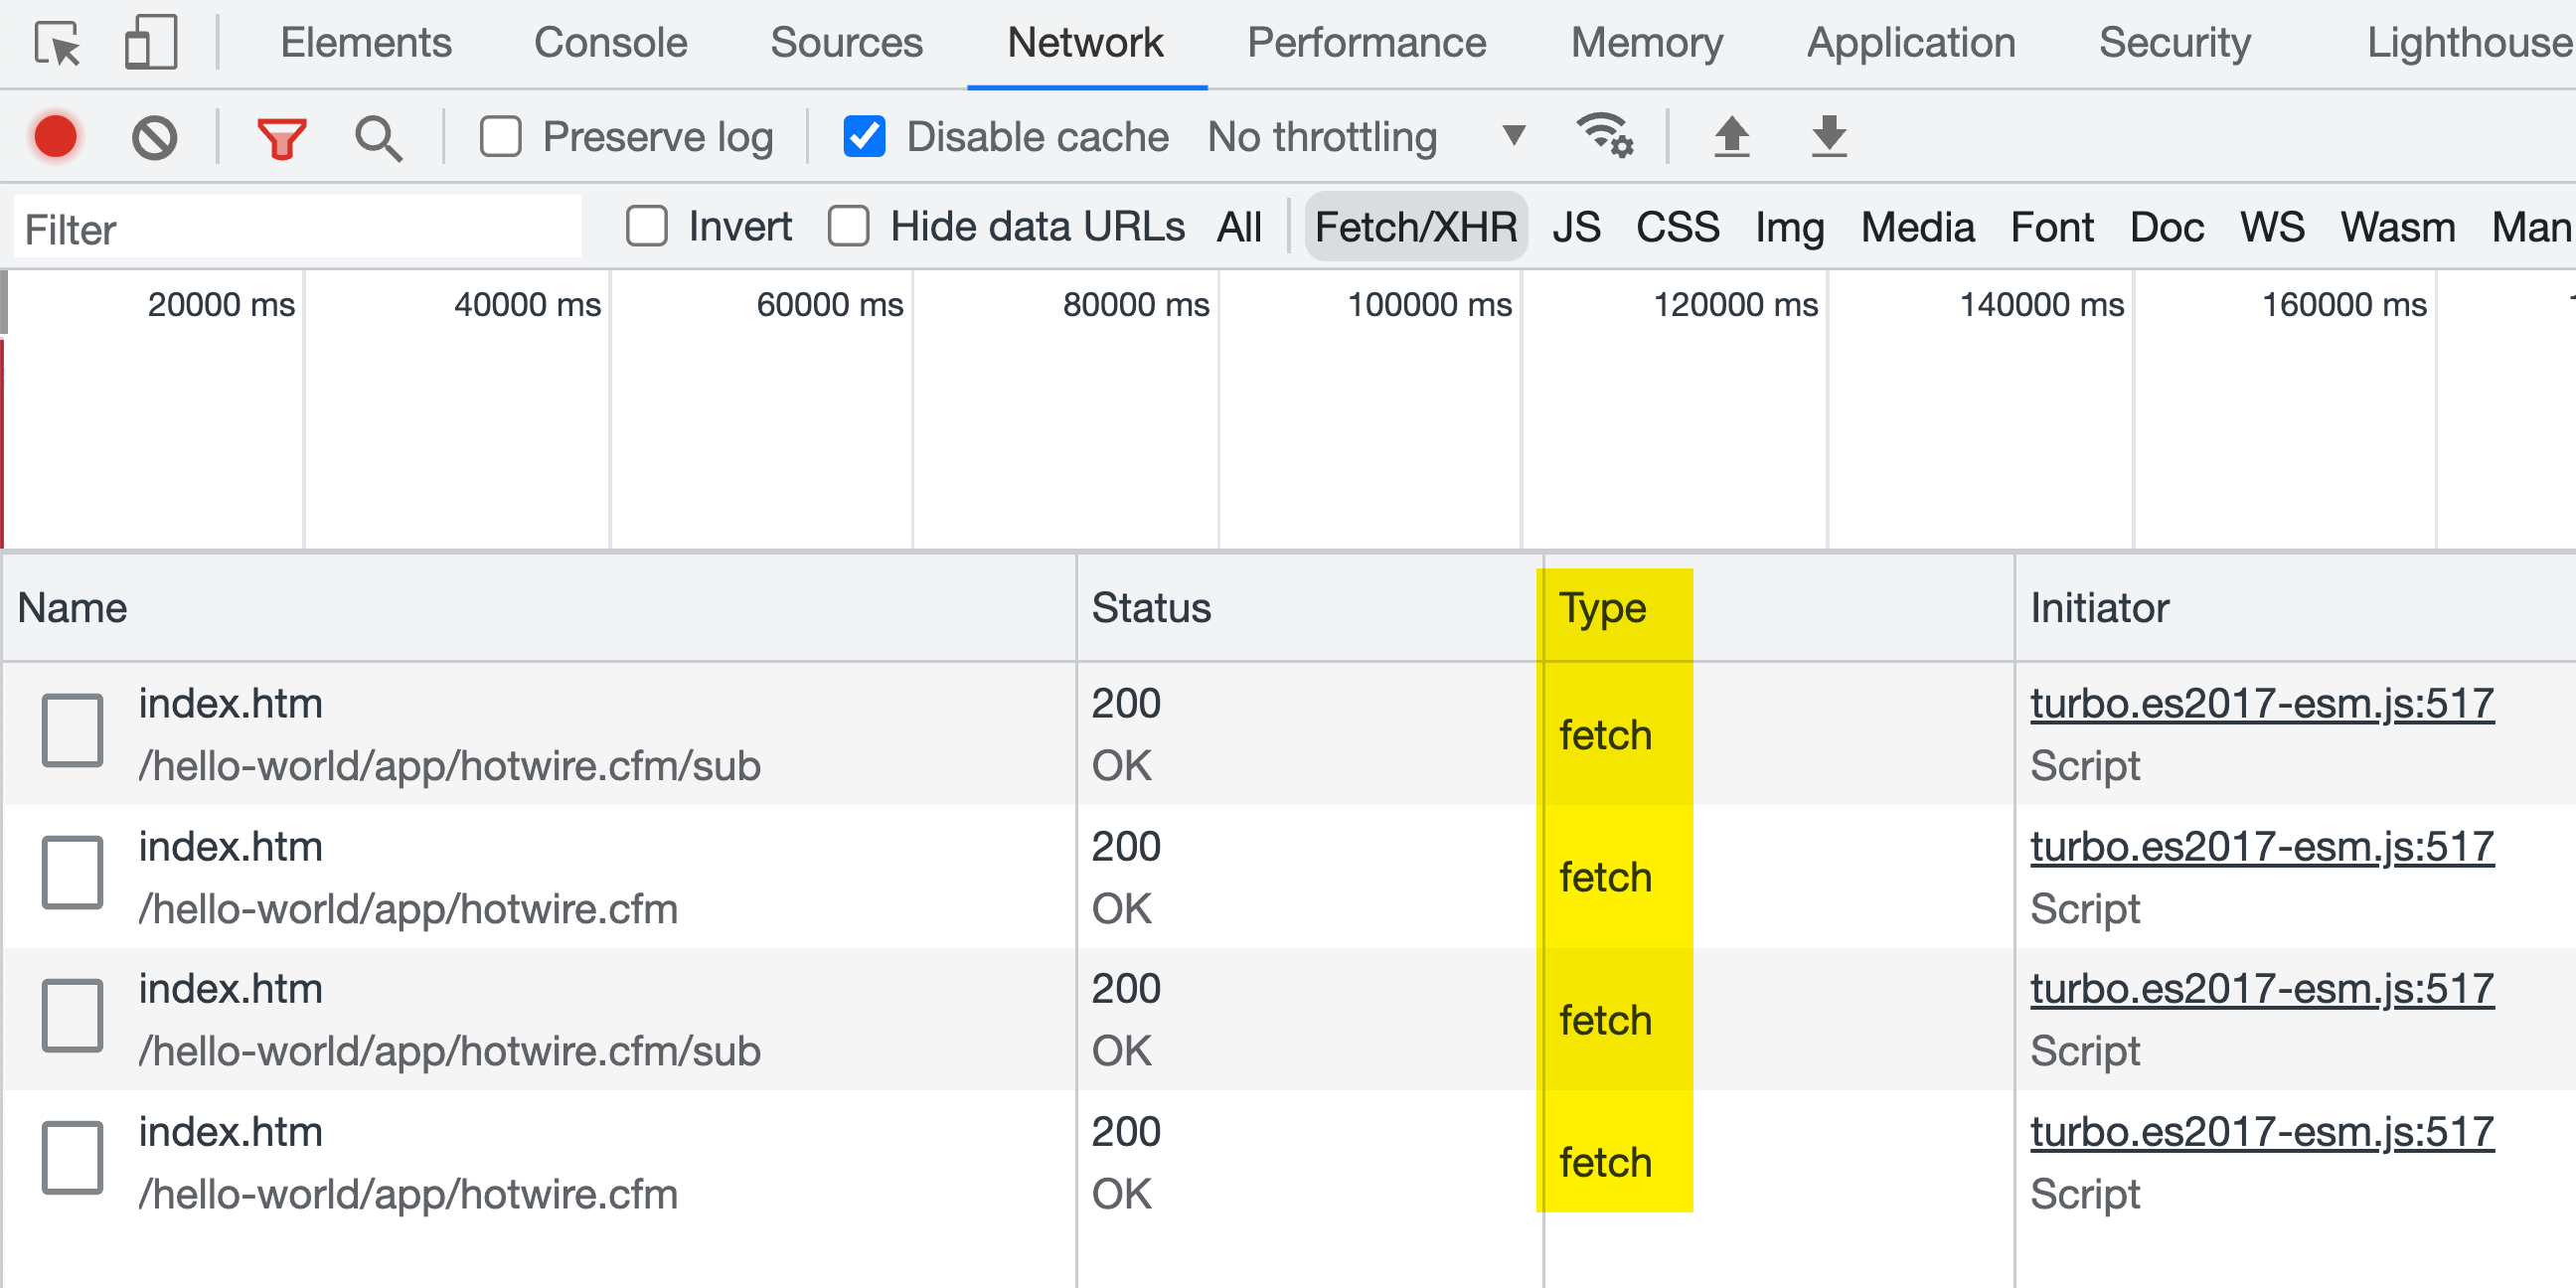The image size is (2576, 1288).
Task: Open the No throttling dropdown
Action: (1366, 137)
